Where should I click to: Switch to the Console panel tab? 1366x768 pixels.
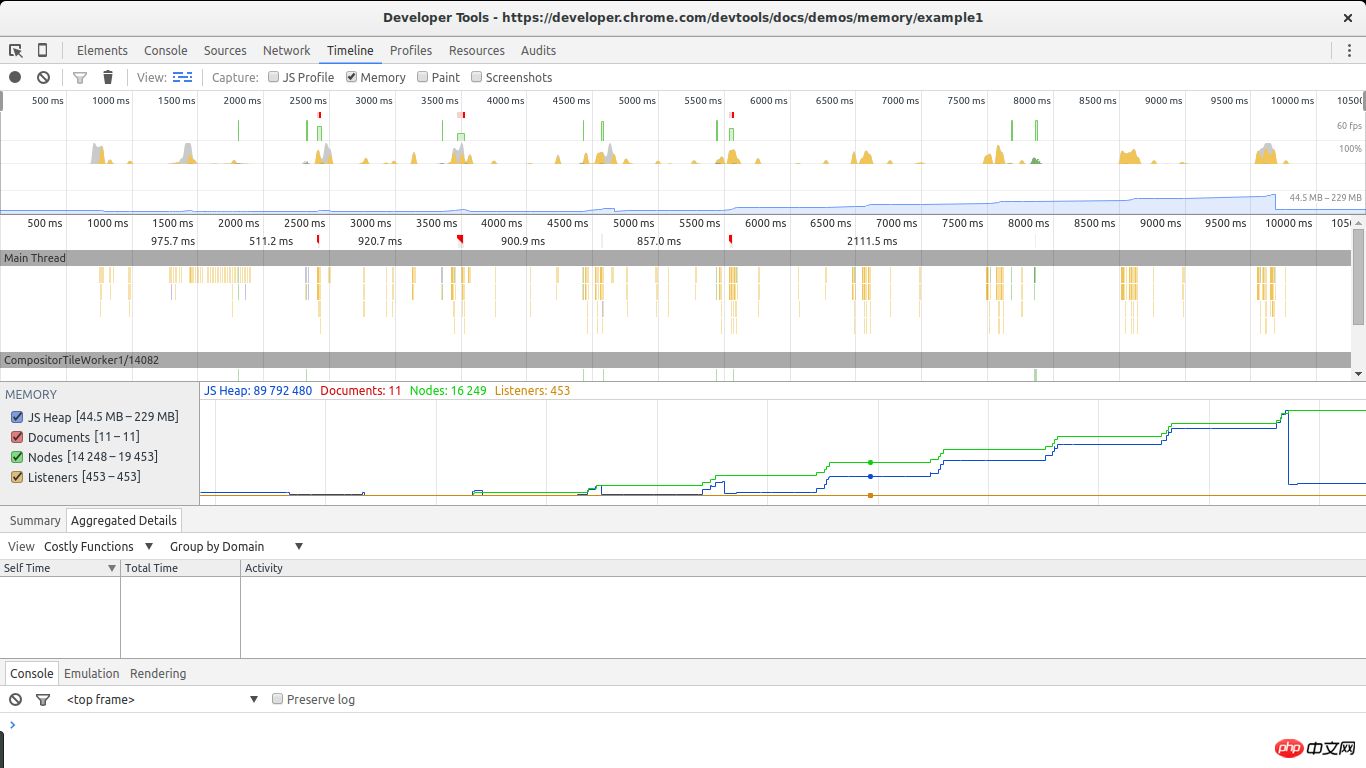[166, 50]
